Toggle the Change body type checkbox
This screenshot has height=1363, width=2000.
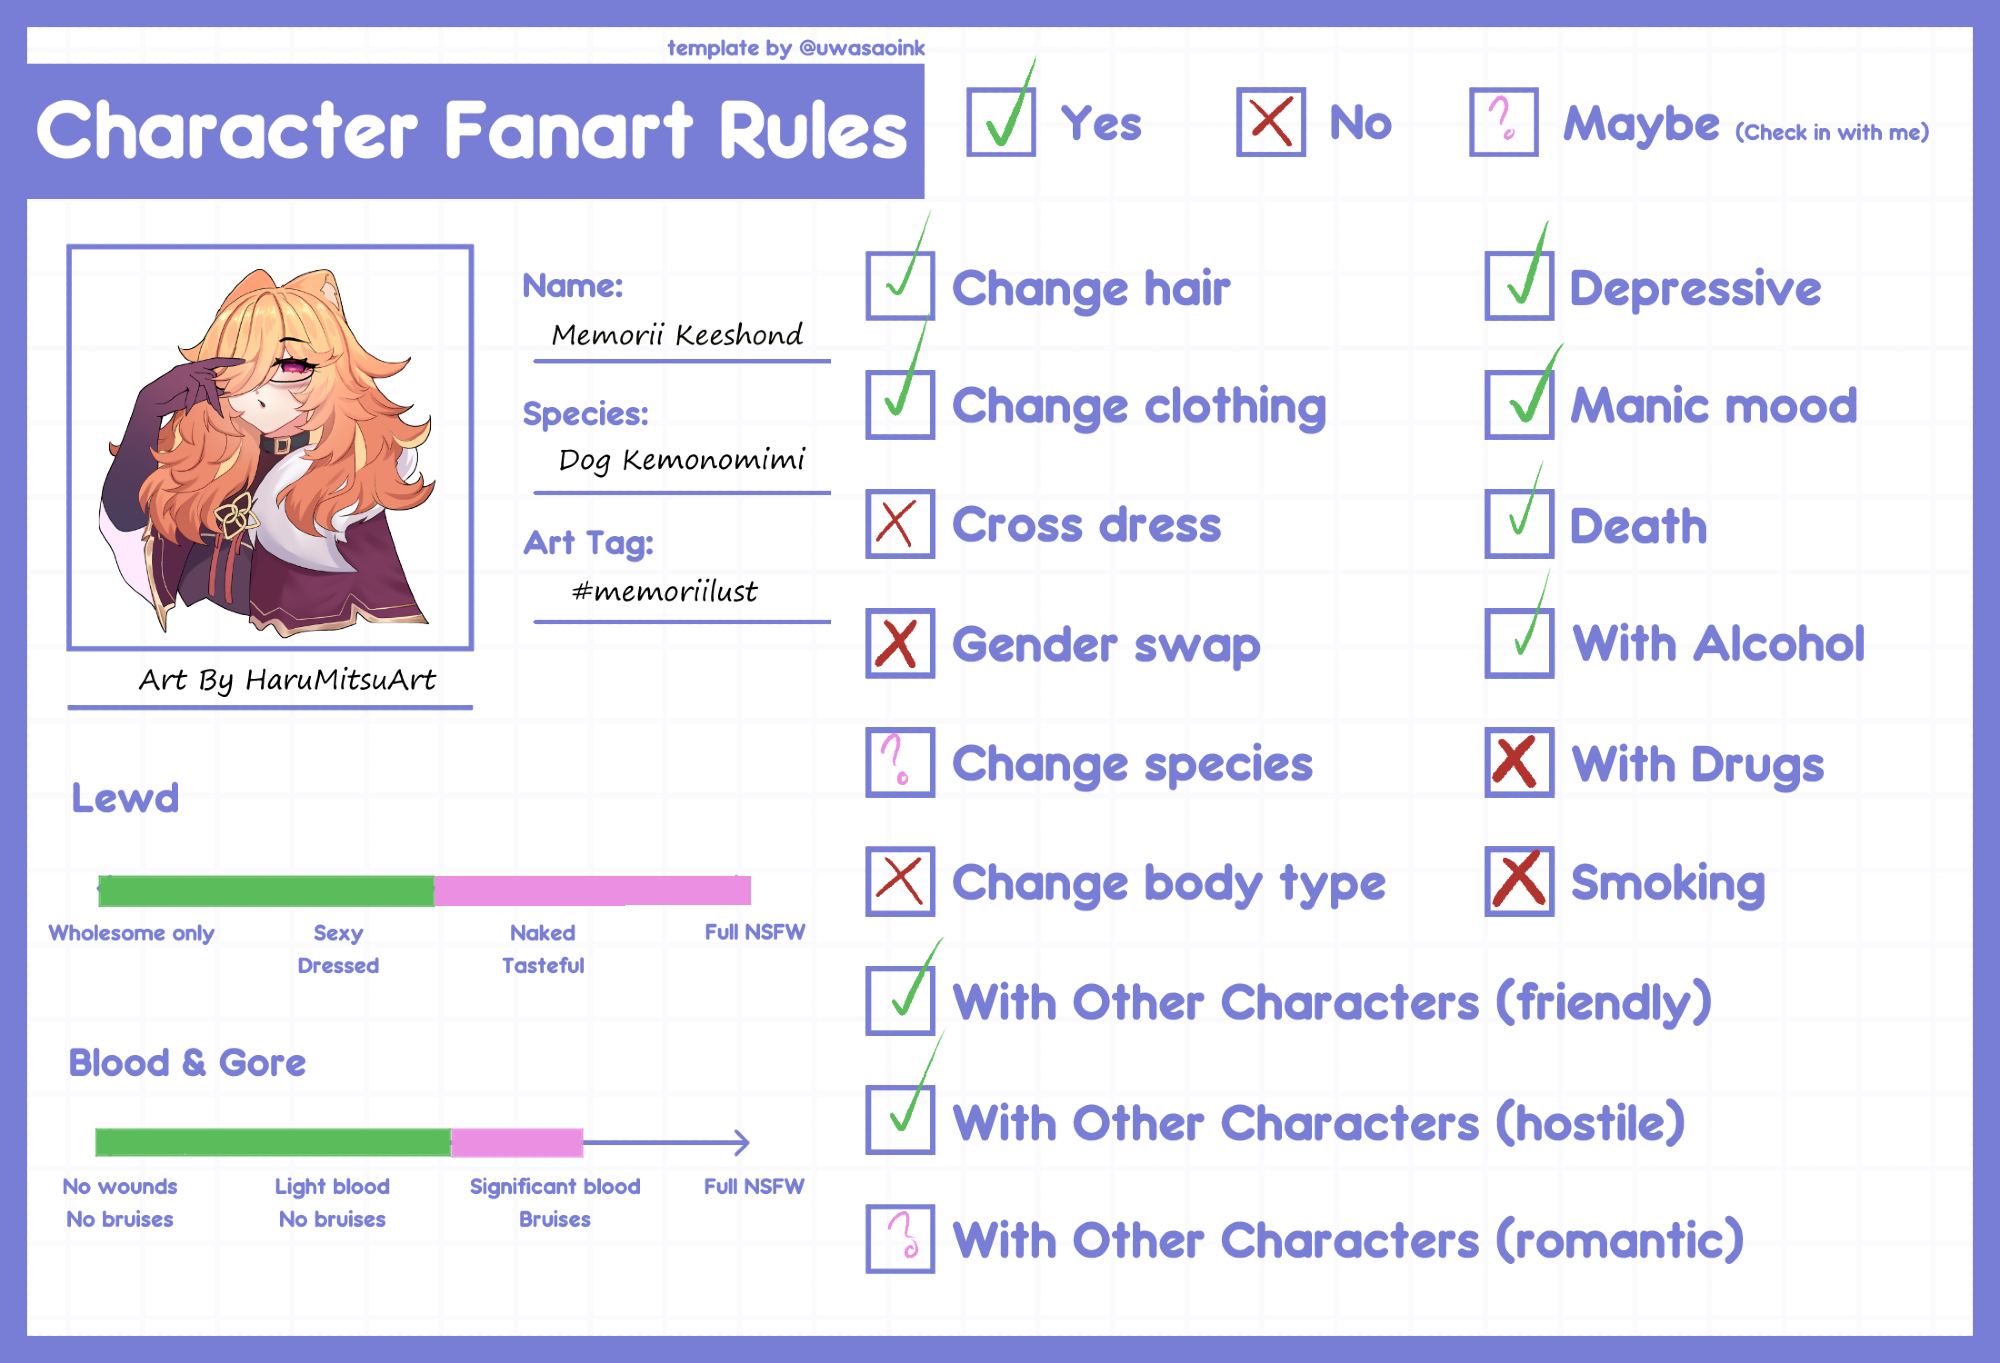click(x=900, y=881)
